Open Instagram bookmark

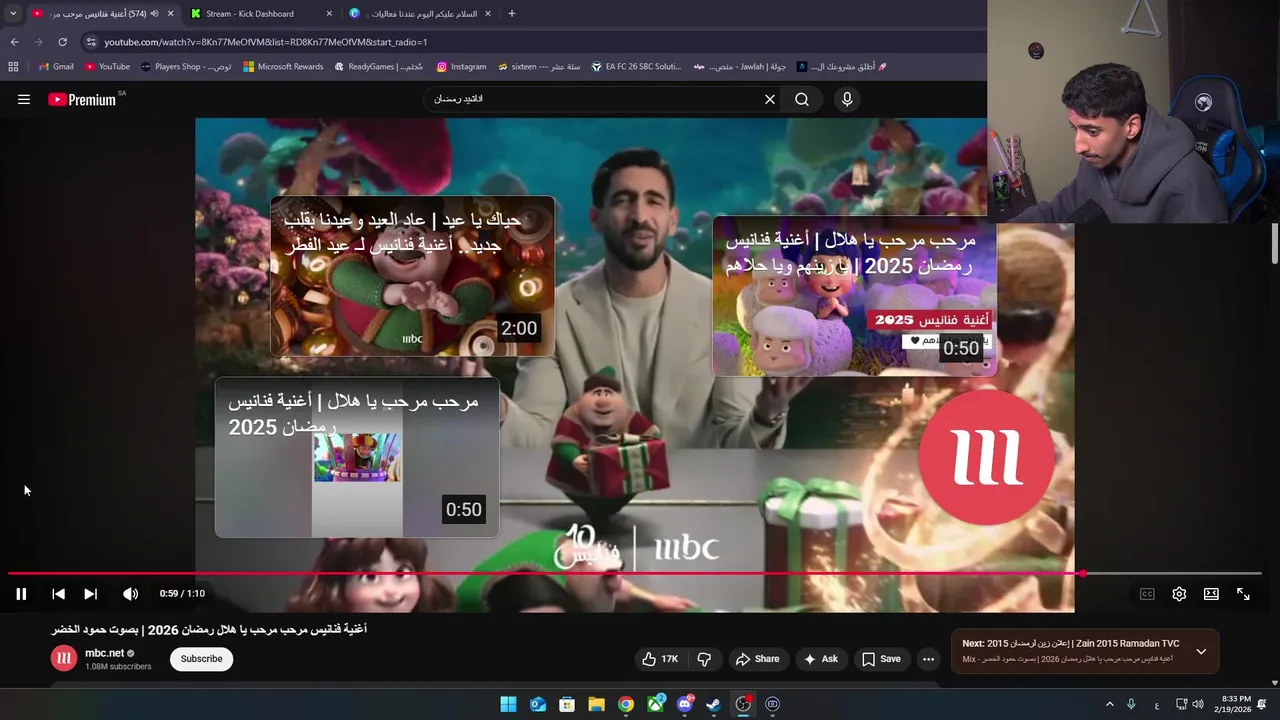tap(462, 67)
